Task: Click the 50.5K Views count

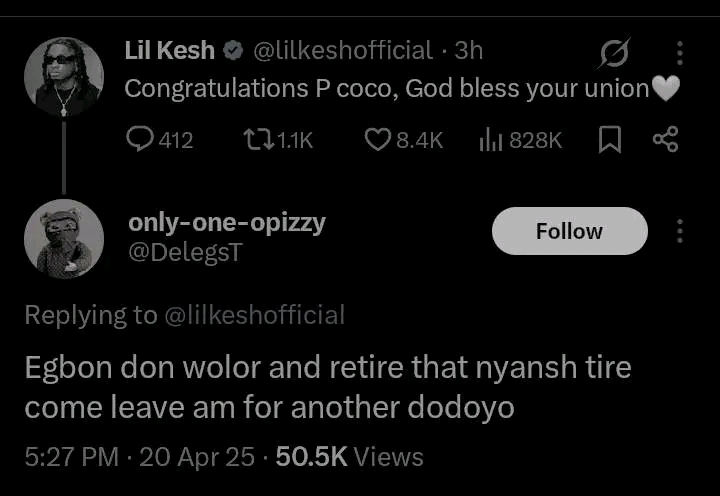Action: [349, 457]
